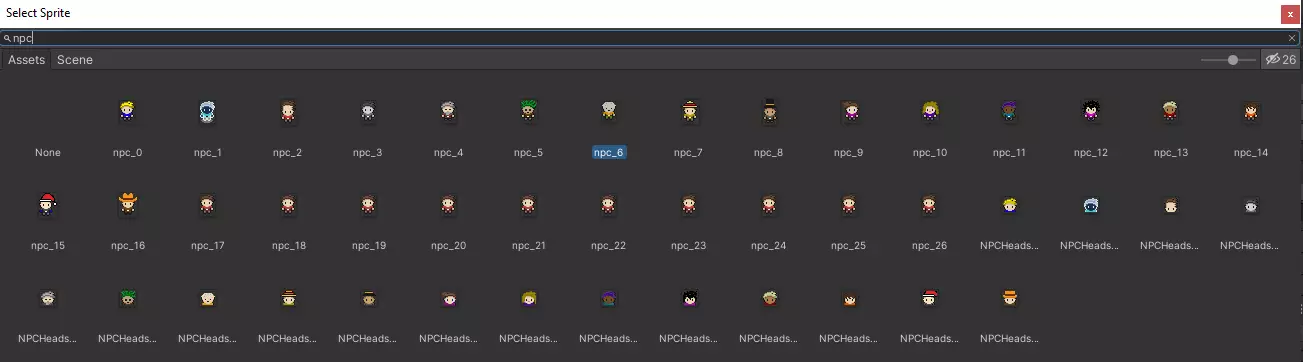Image resolution: width=1303 pixels, height=362 pixels.
Task: Select the None sprite option
Action: pos(48,153)
